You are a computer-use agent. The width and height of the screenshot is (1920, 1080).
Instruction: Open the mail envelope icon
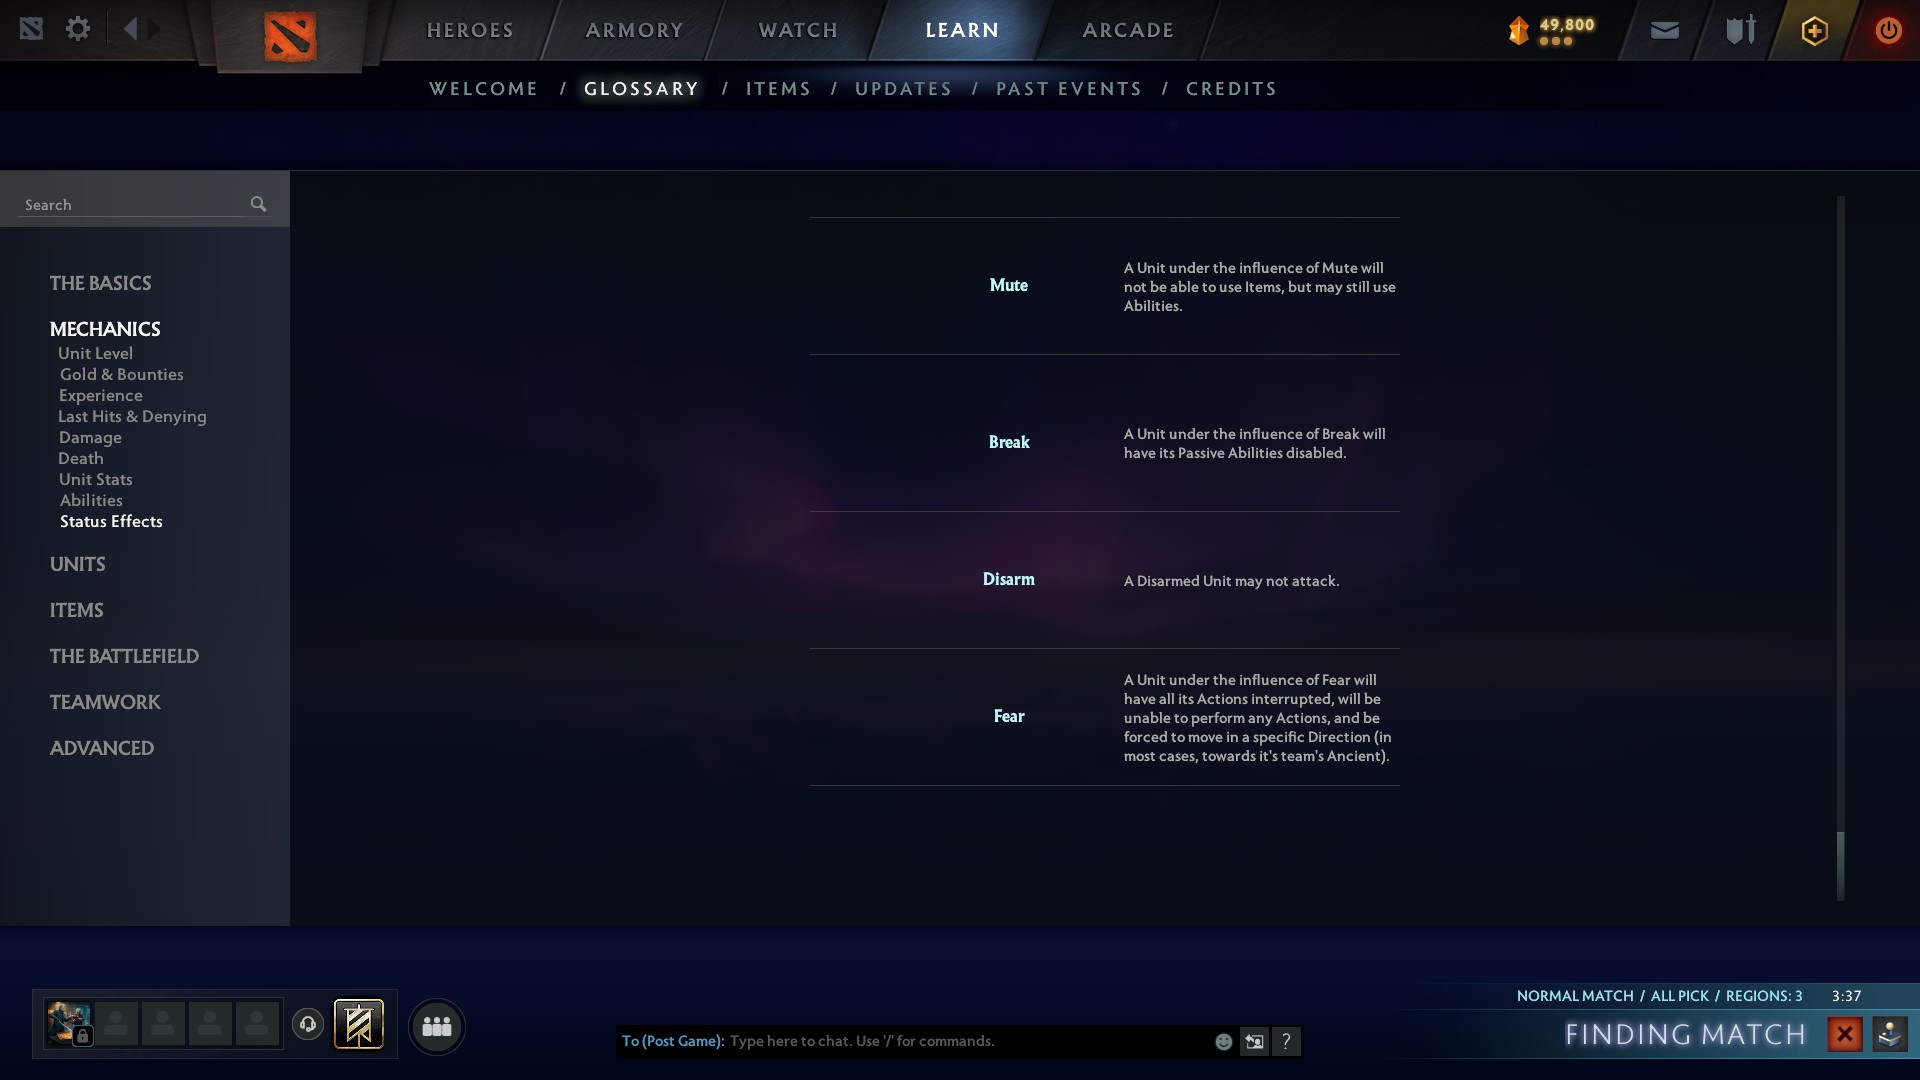(x=1665, y=31)
